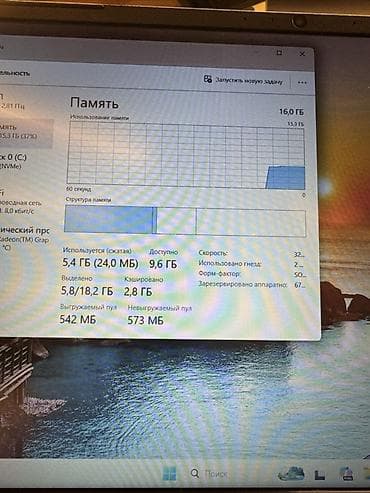Open the three-dot more options menu

(302, 82)
